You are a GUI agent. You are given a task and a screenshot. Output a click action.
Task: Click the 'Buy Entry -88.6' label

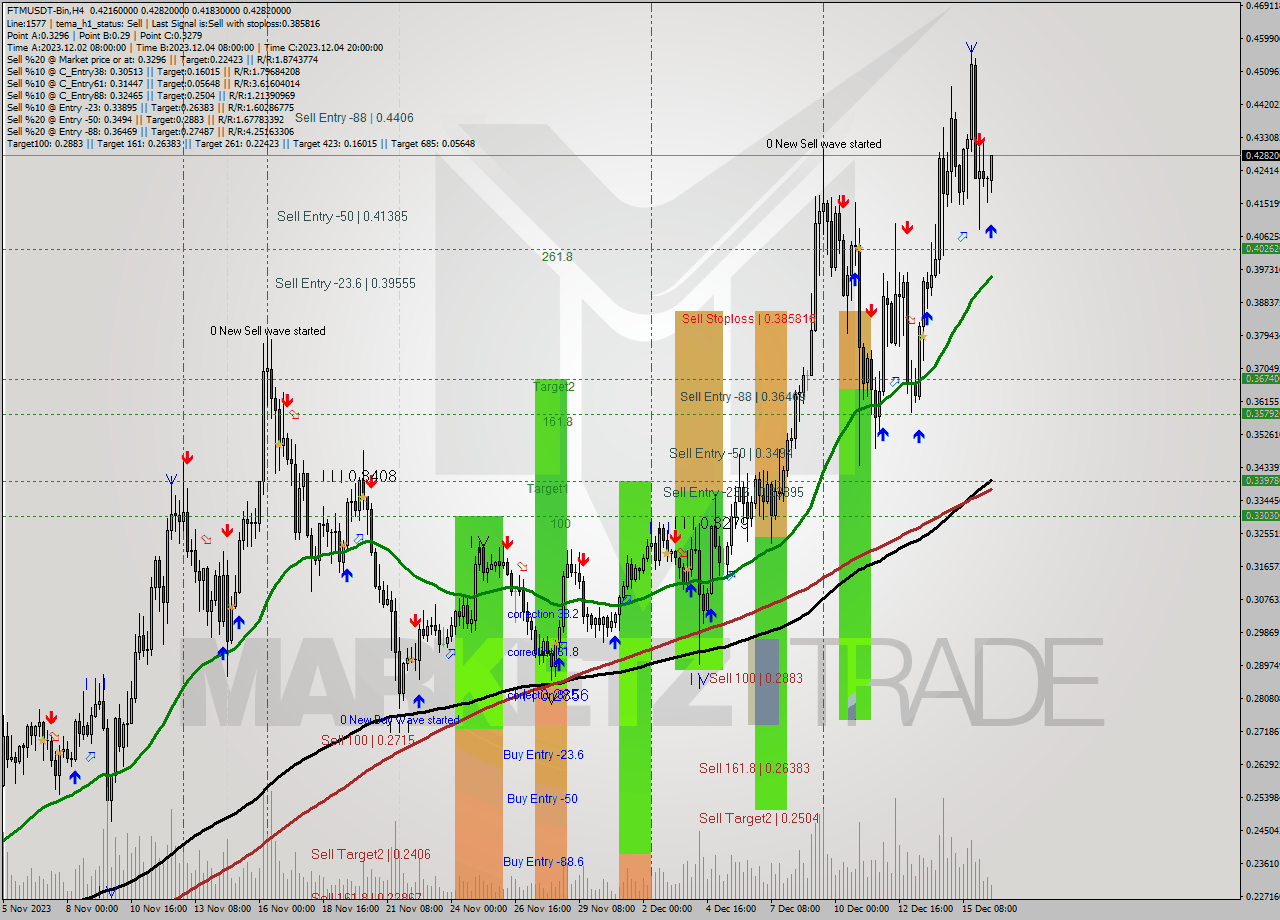pos(543,862)
